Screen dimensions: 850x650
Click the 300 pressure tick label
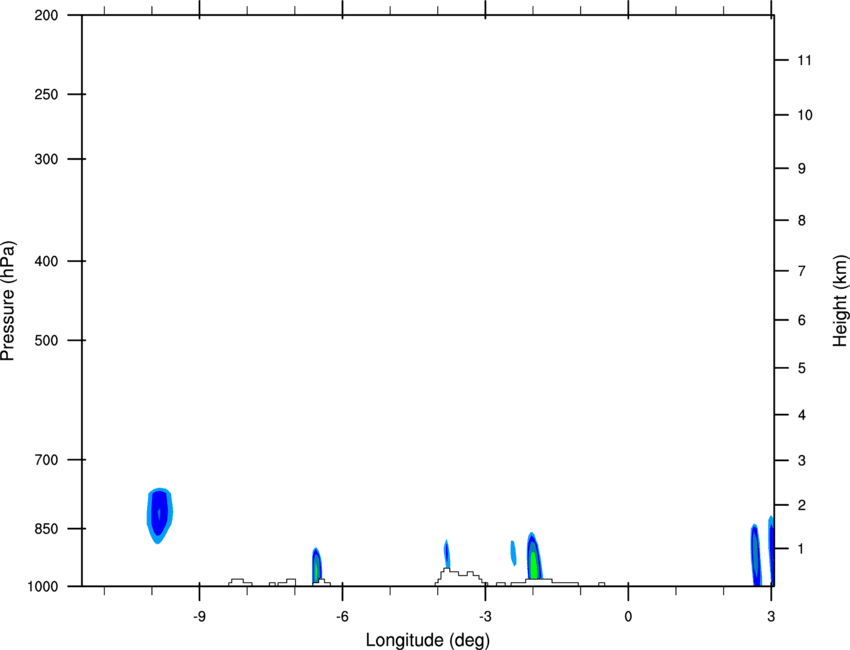click(x=46, y=159)
